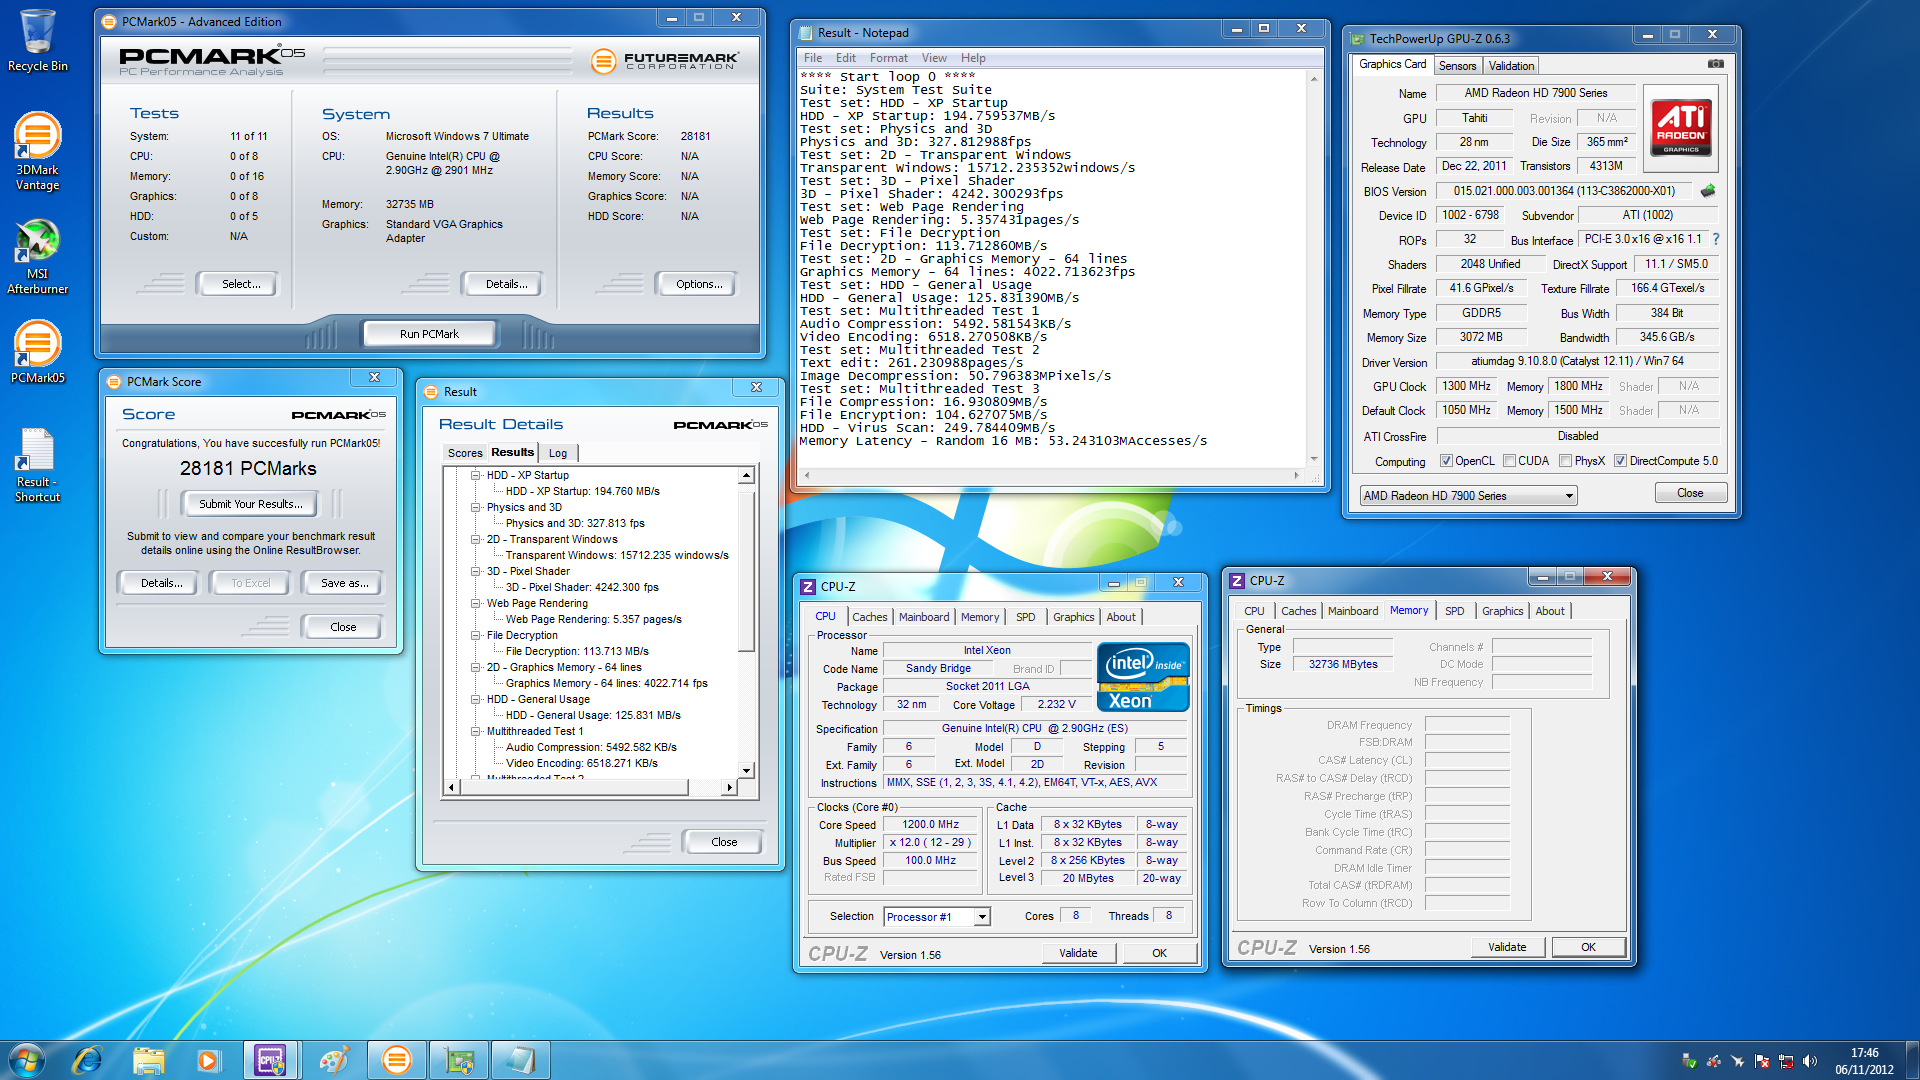Click the GPU-Z screenshot camera icon
The width and height of the screenshot is (1920, 1080).
pos(1716,64)
